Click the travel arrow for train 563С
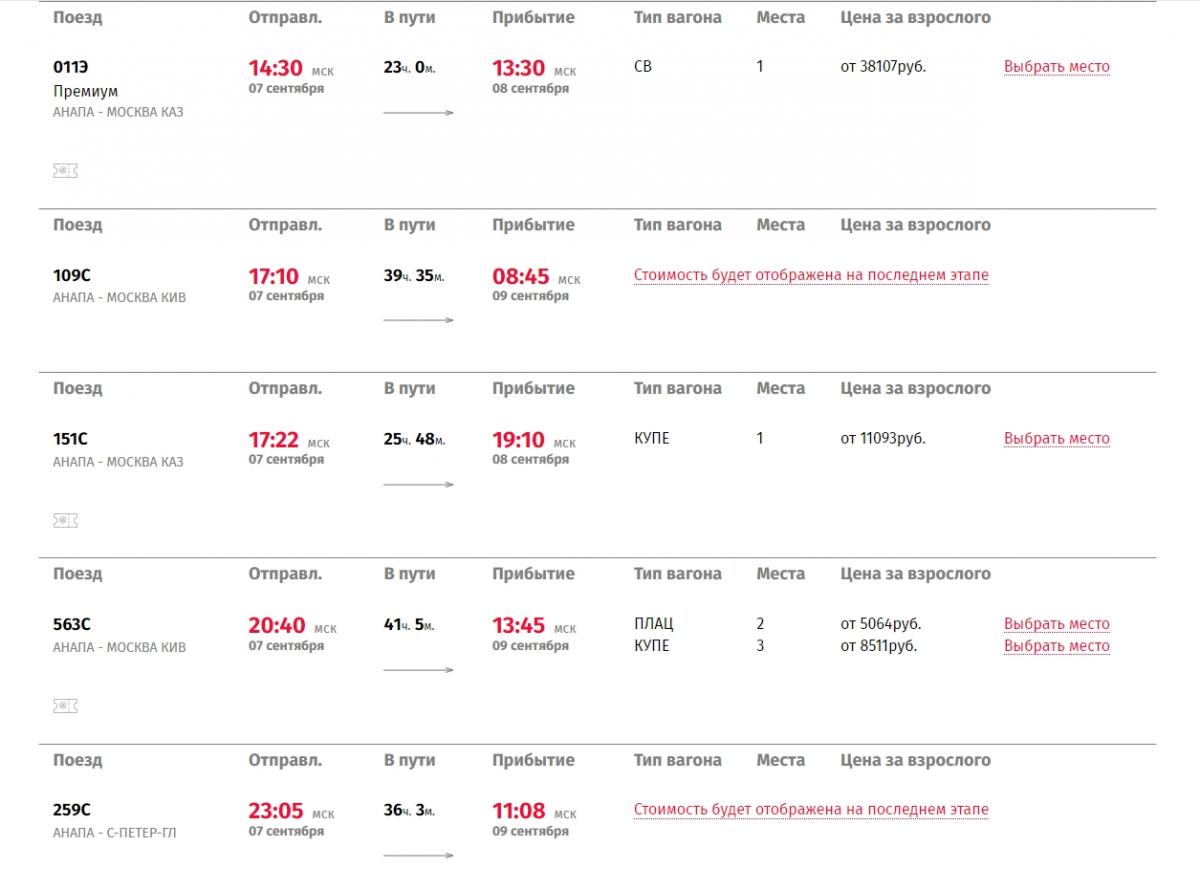1200x890 pixels. 419,670
